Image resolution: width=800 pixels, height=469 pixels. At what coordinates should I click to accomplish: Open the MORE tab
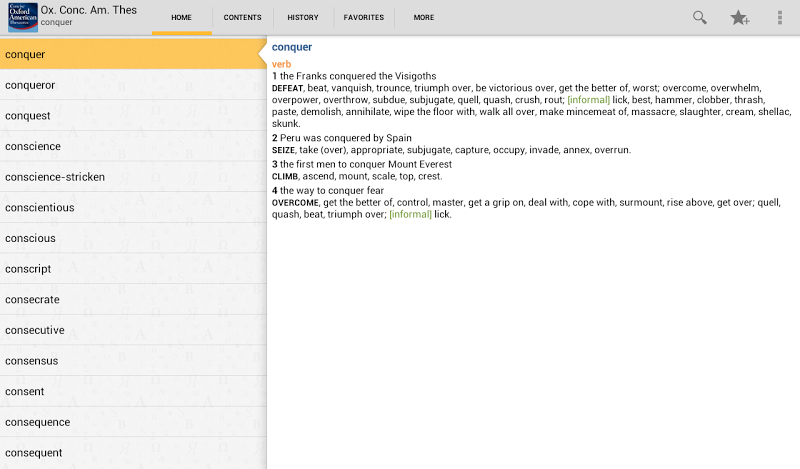pyautogui.click(x=424, y=17)
